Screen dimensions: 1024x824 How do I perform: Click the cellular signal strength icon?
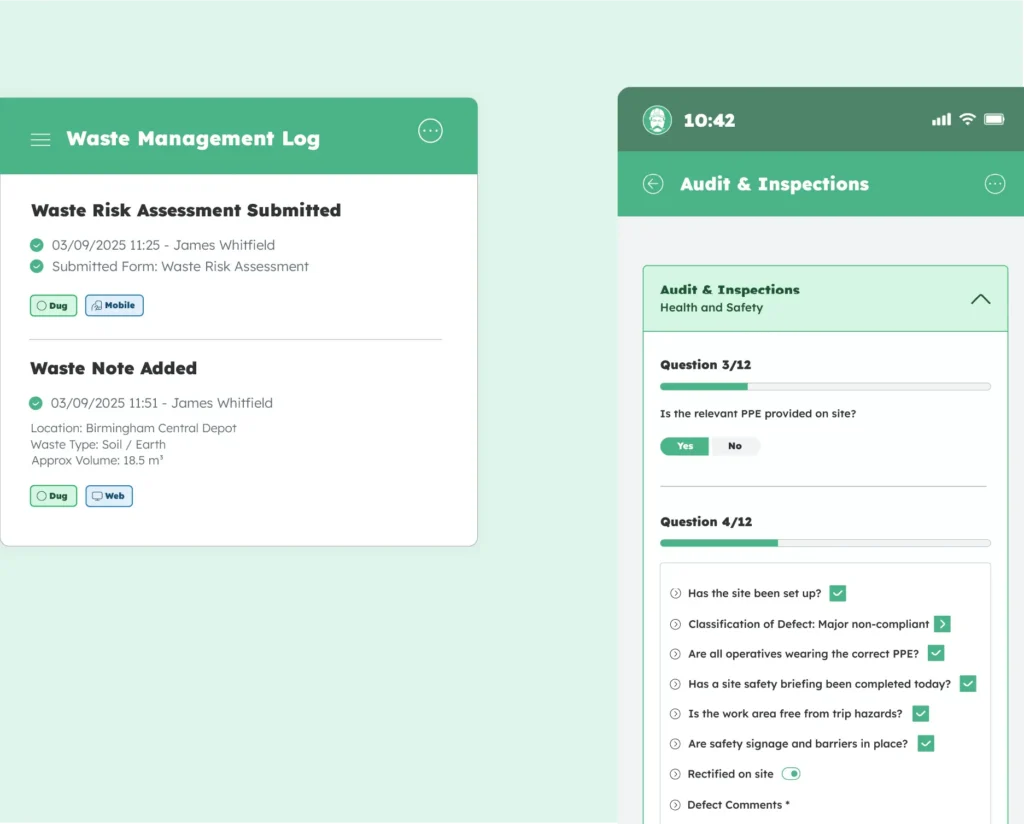[941, 119]
